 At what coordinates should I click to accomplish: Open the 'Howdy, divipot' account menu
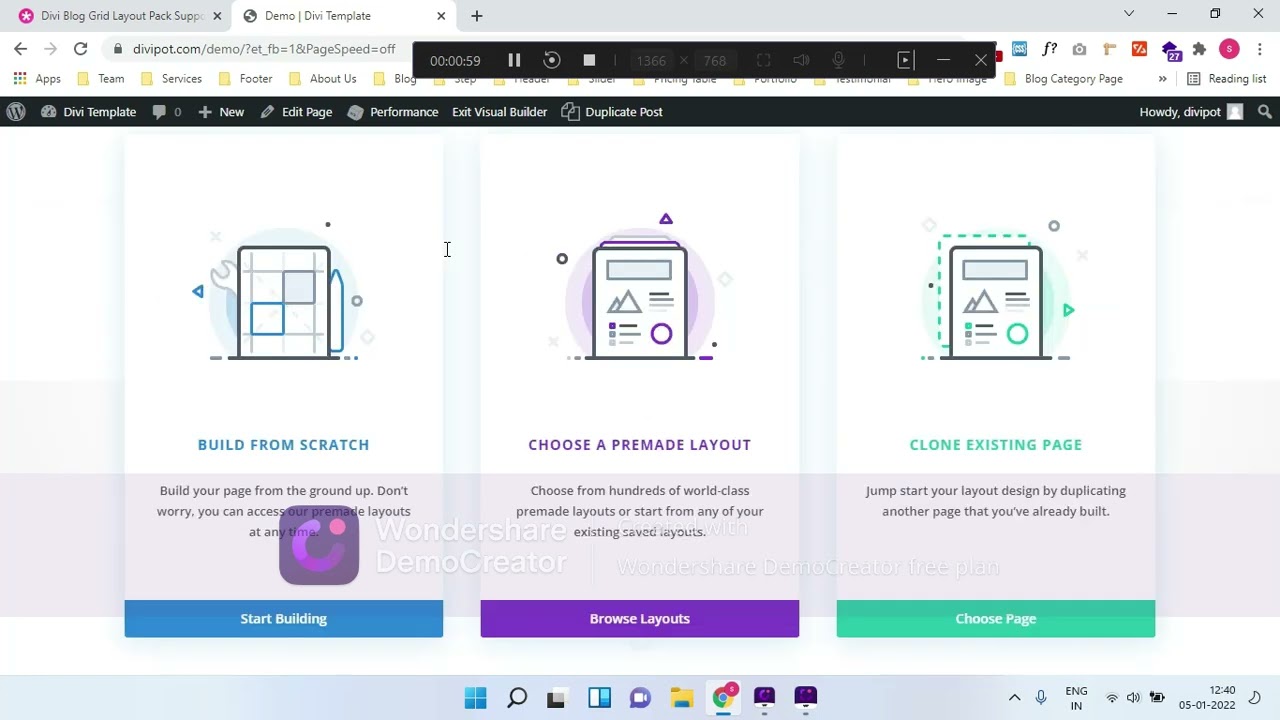point(1191,112)
